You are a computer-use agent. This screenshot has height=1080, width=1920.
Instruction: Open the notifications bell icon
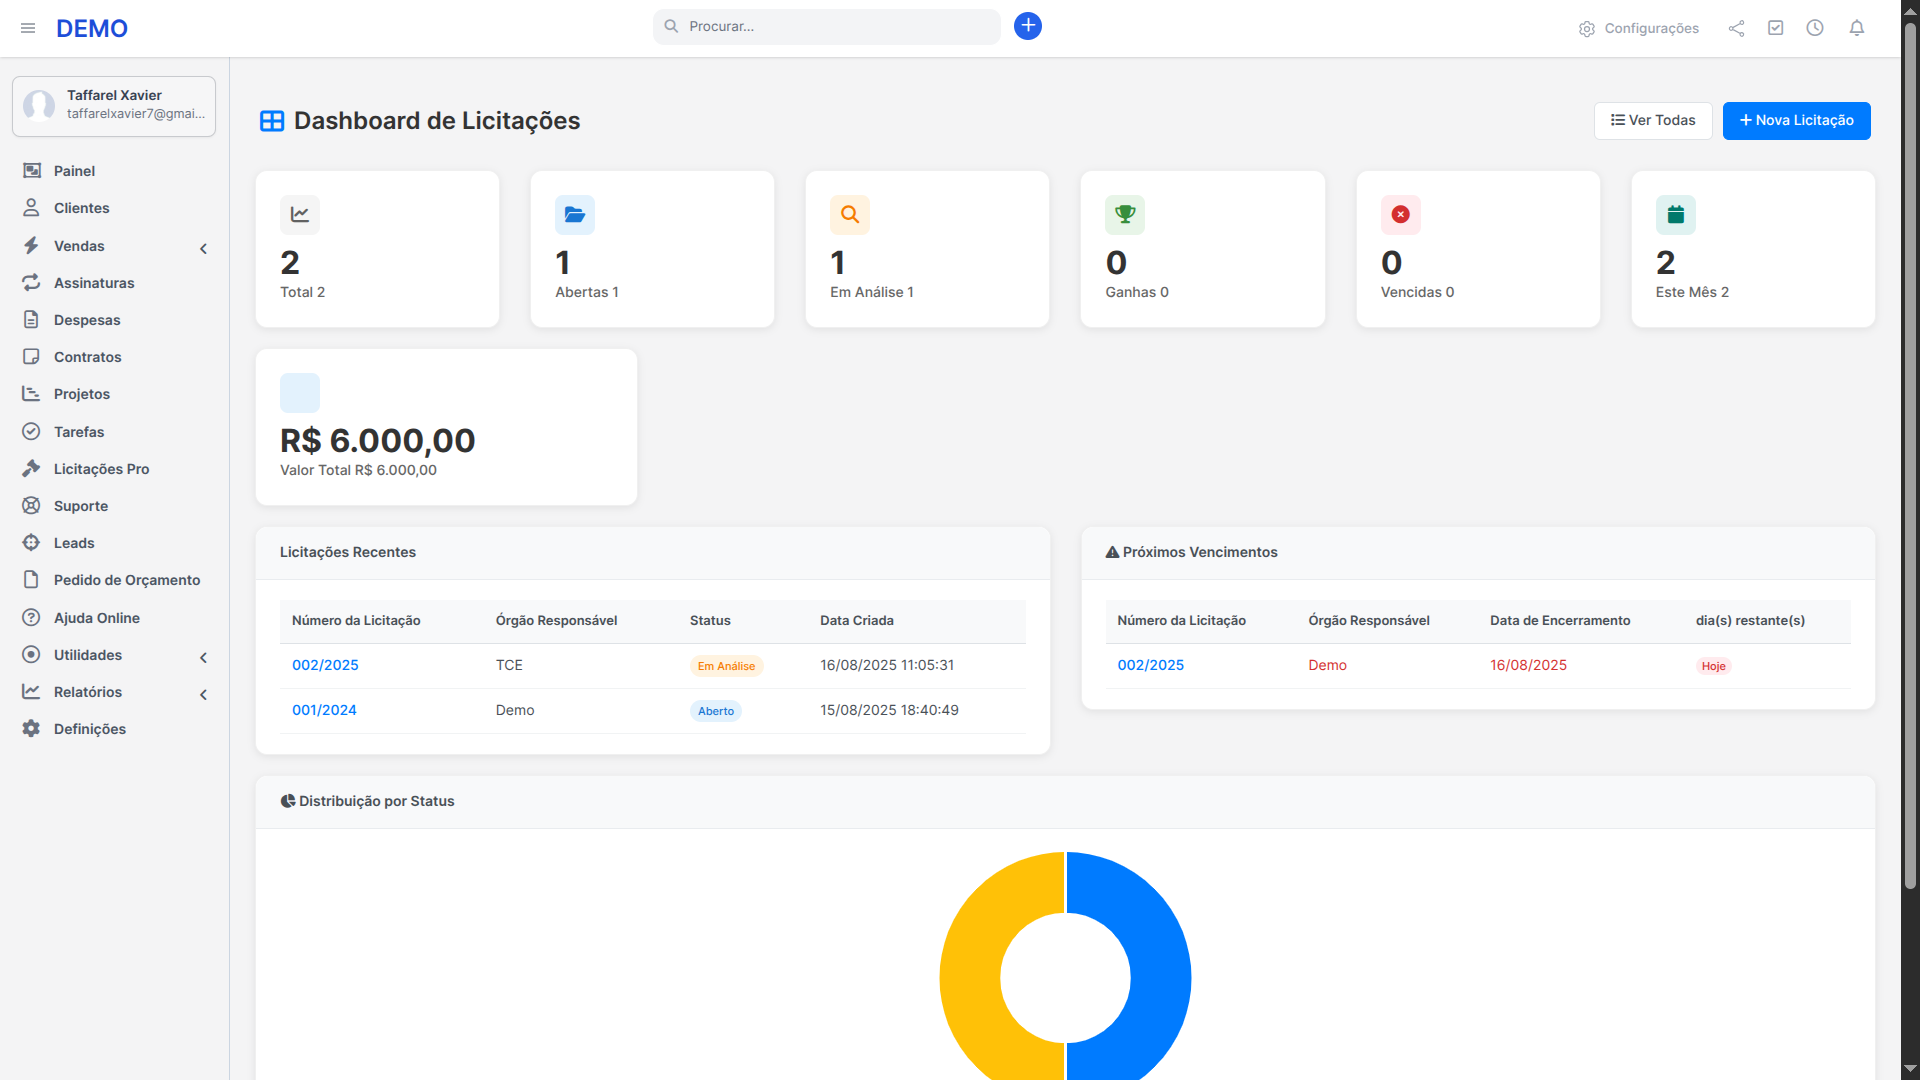tap(1856, 28)
